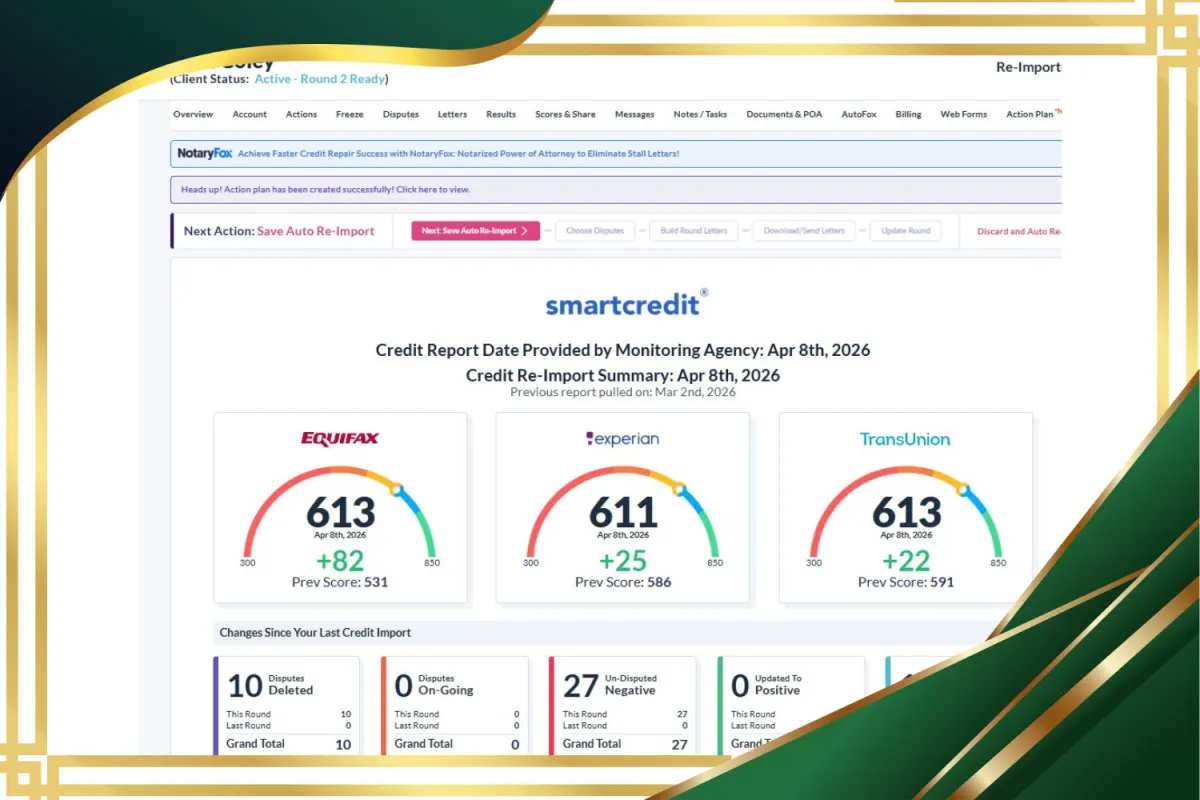Click the Experian 611 score
The image size is (1200, 800).
click(x=623, y=513)
